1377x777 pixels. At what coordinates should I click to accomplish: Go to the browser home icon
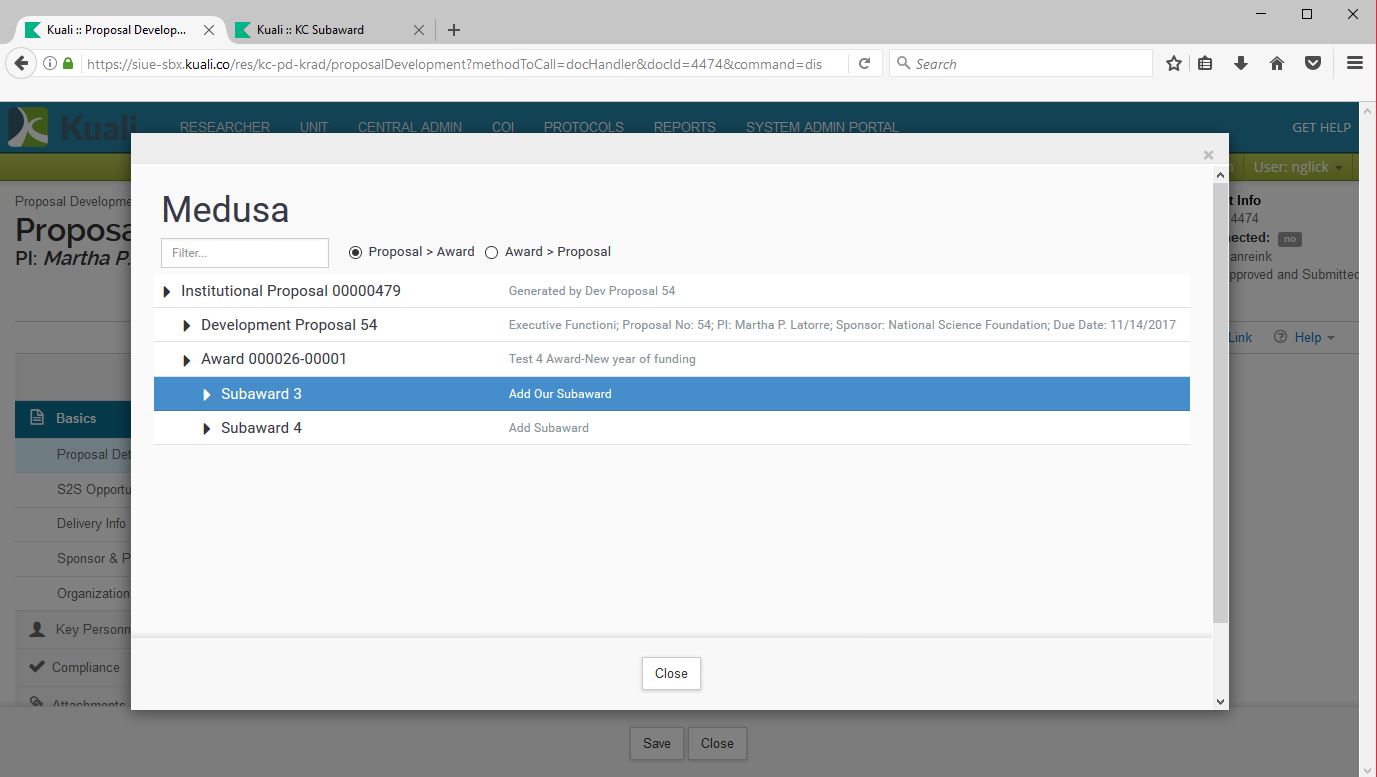(x=1277, y=64)
